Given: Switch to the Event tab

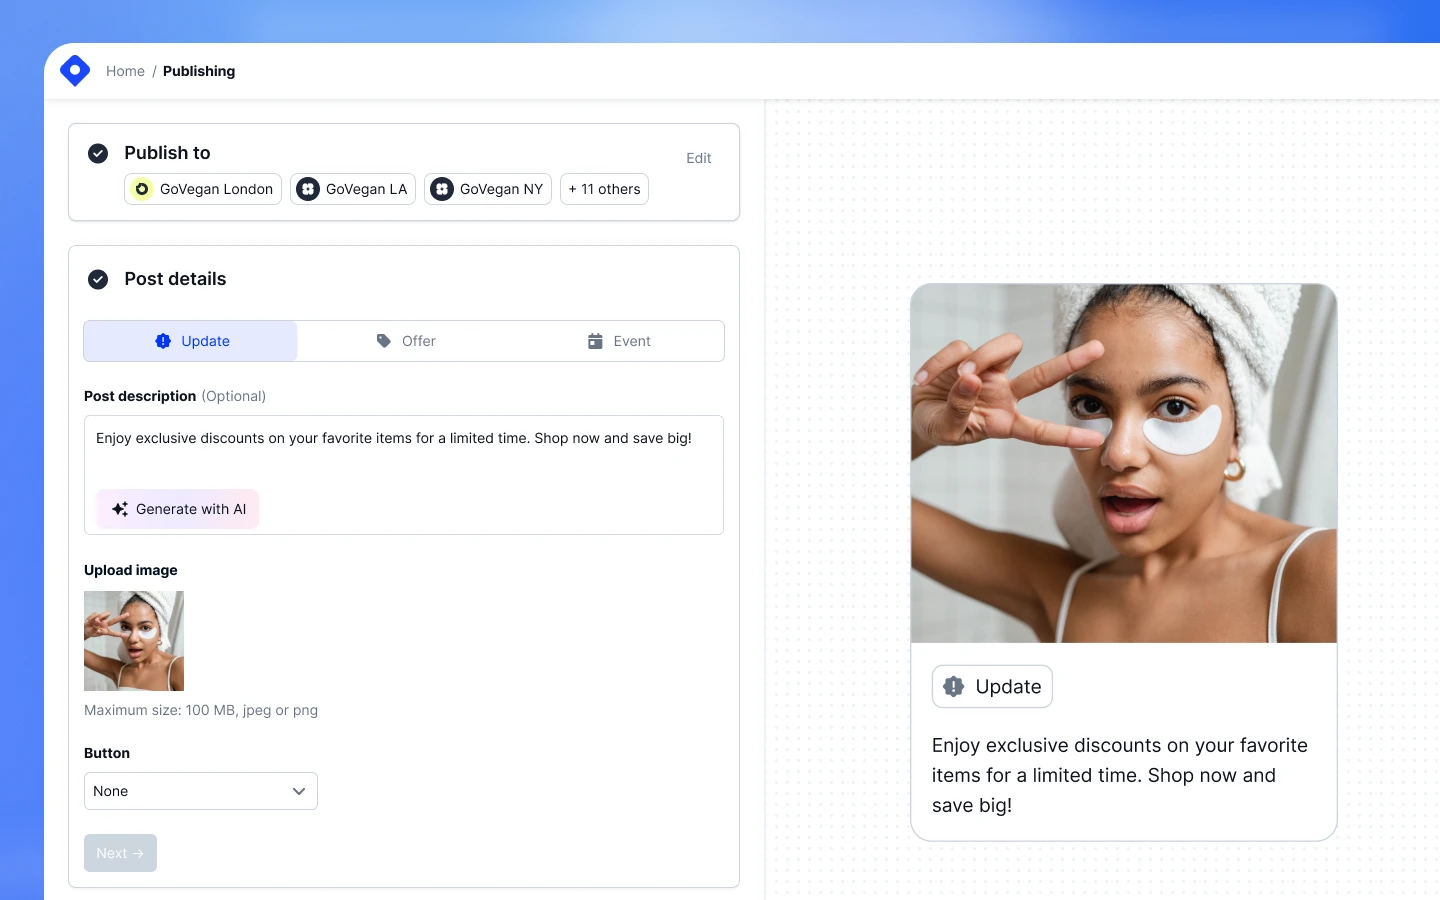Looking at the screenshot, I should coord(620,341).
